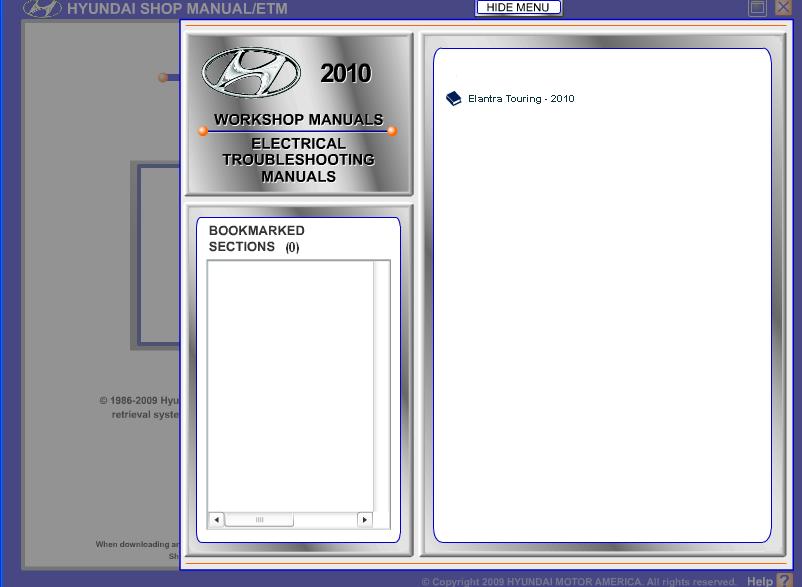Close the Hyundai Shop Manual window
This screenshot has height=587, width=802.
(x=783, y=8)
